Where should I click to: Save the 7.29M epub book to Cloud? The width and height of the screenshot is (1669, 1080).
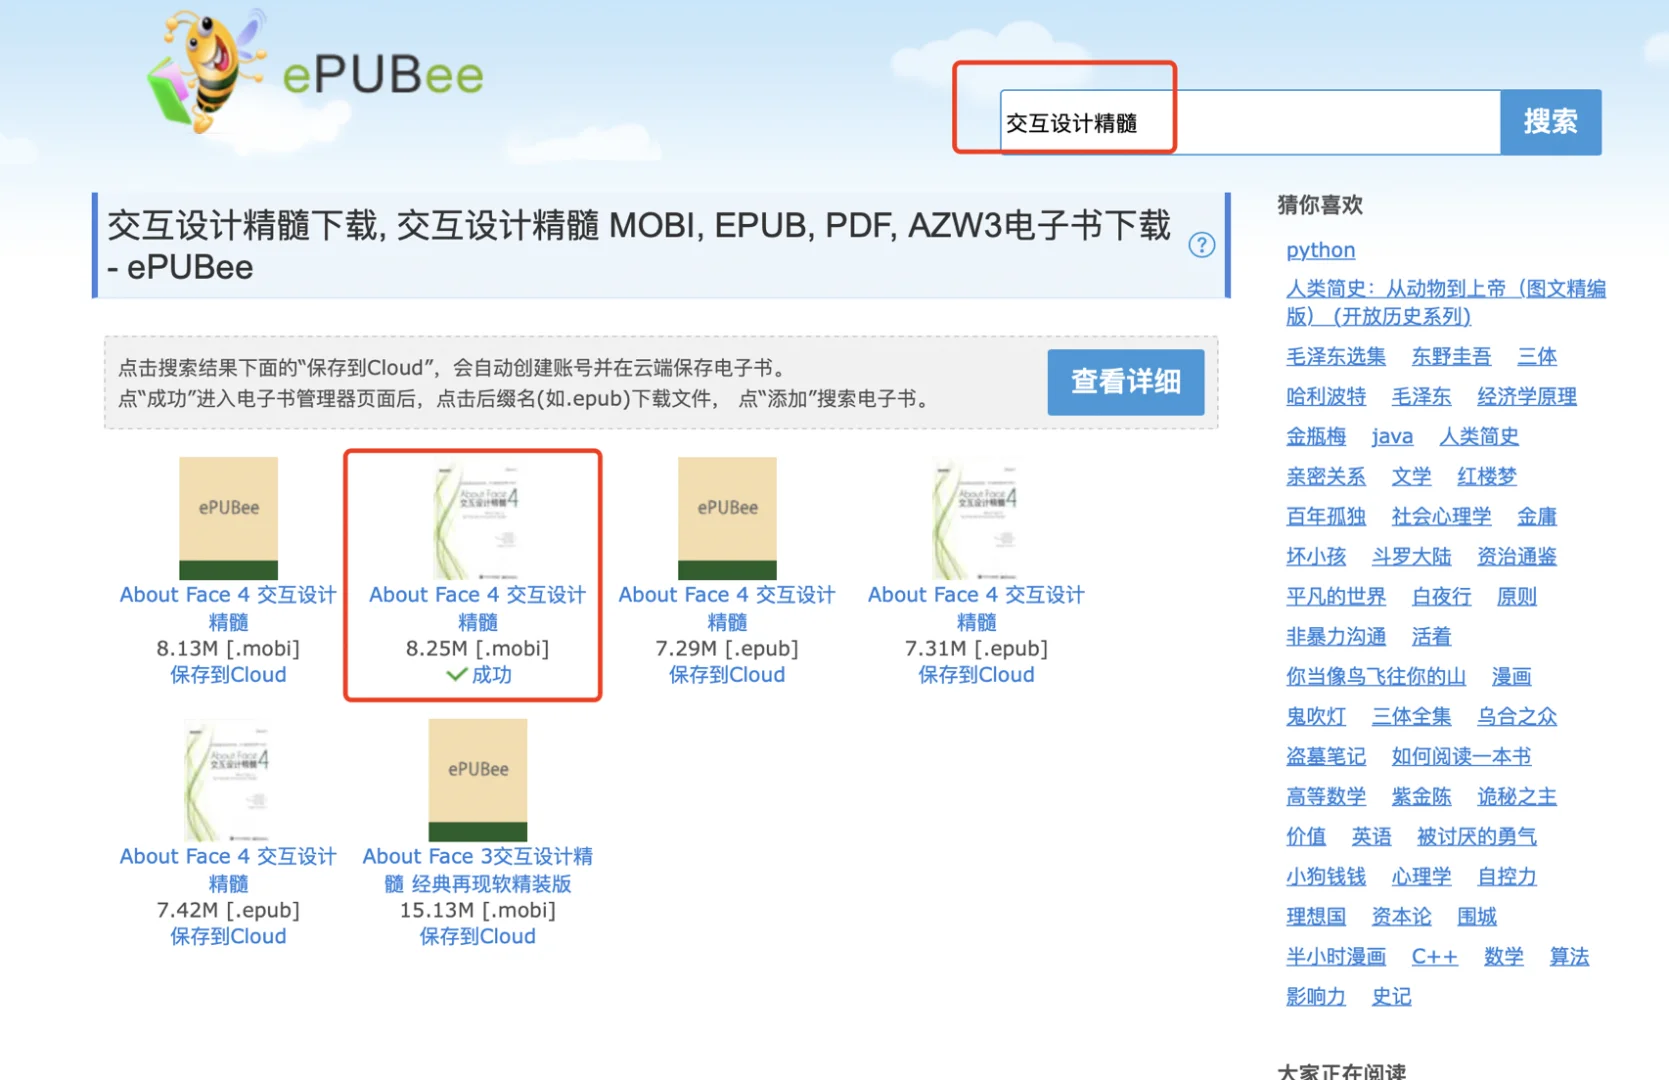click(727, 675)
